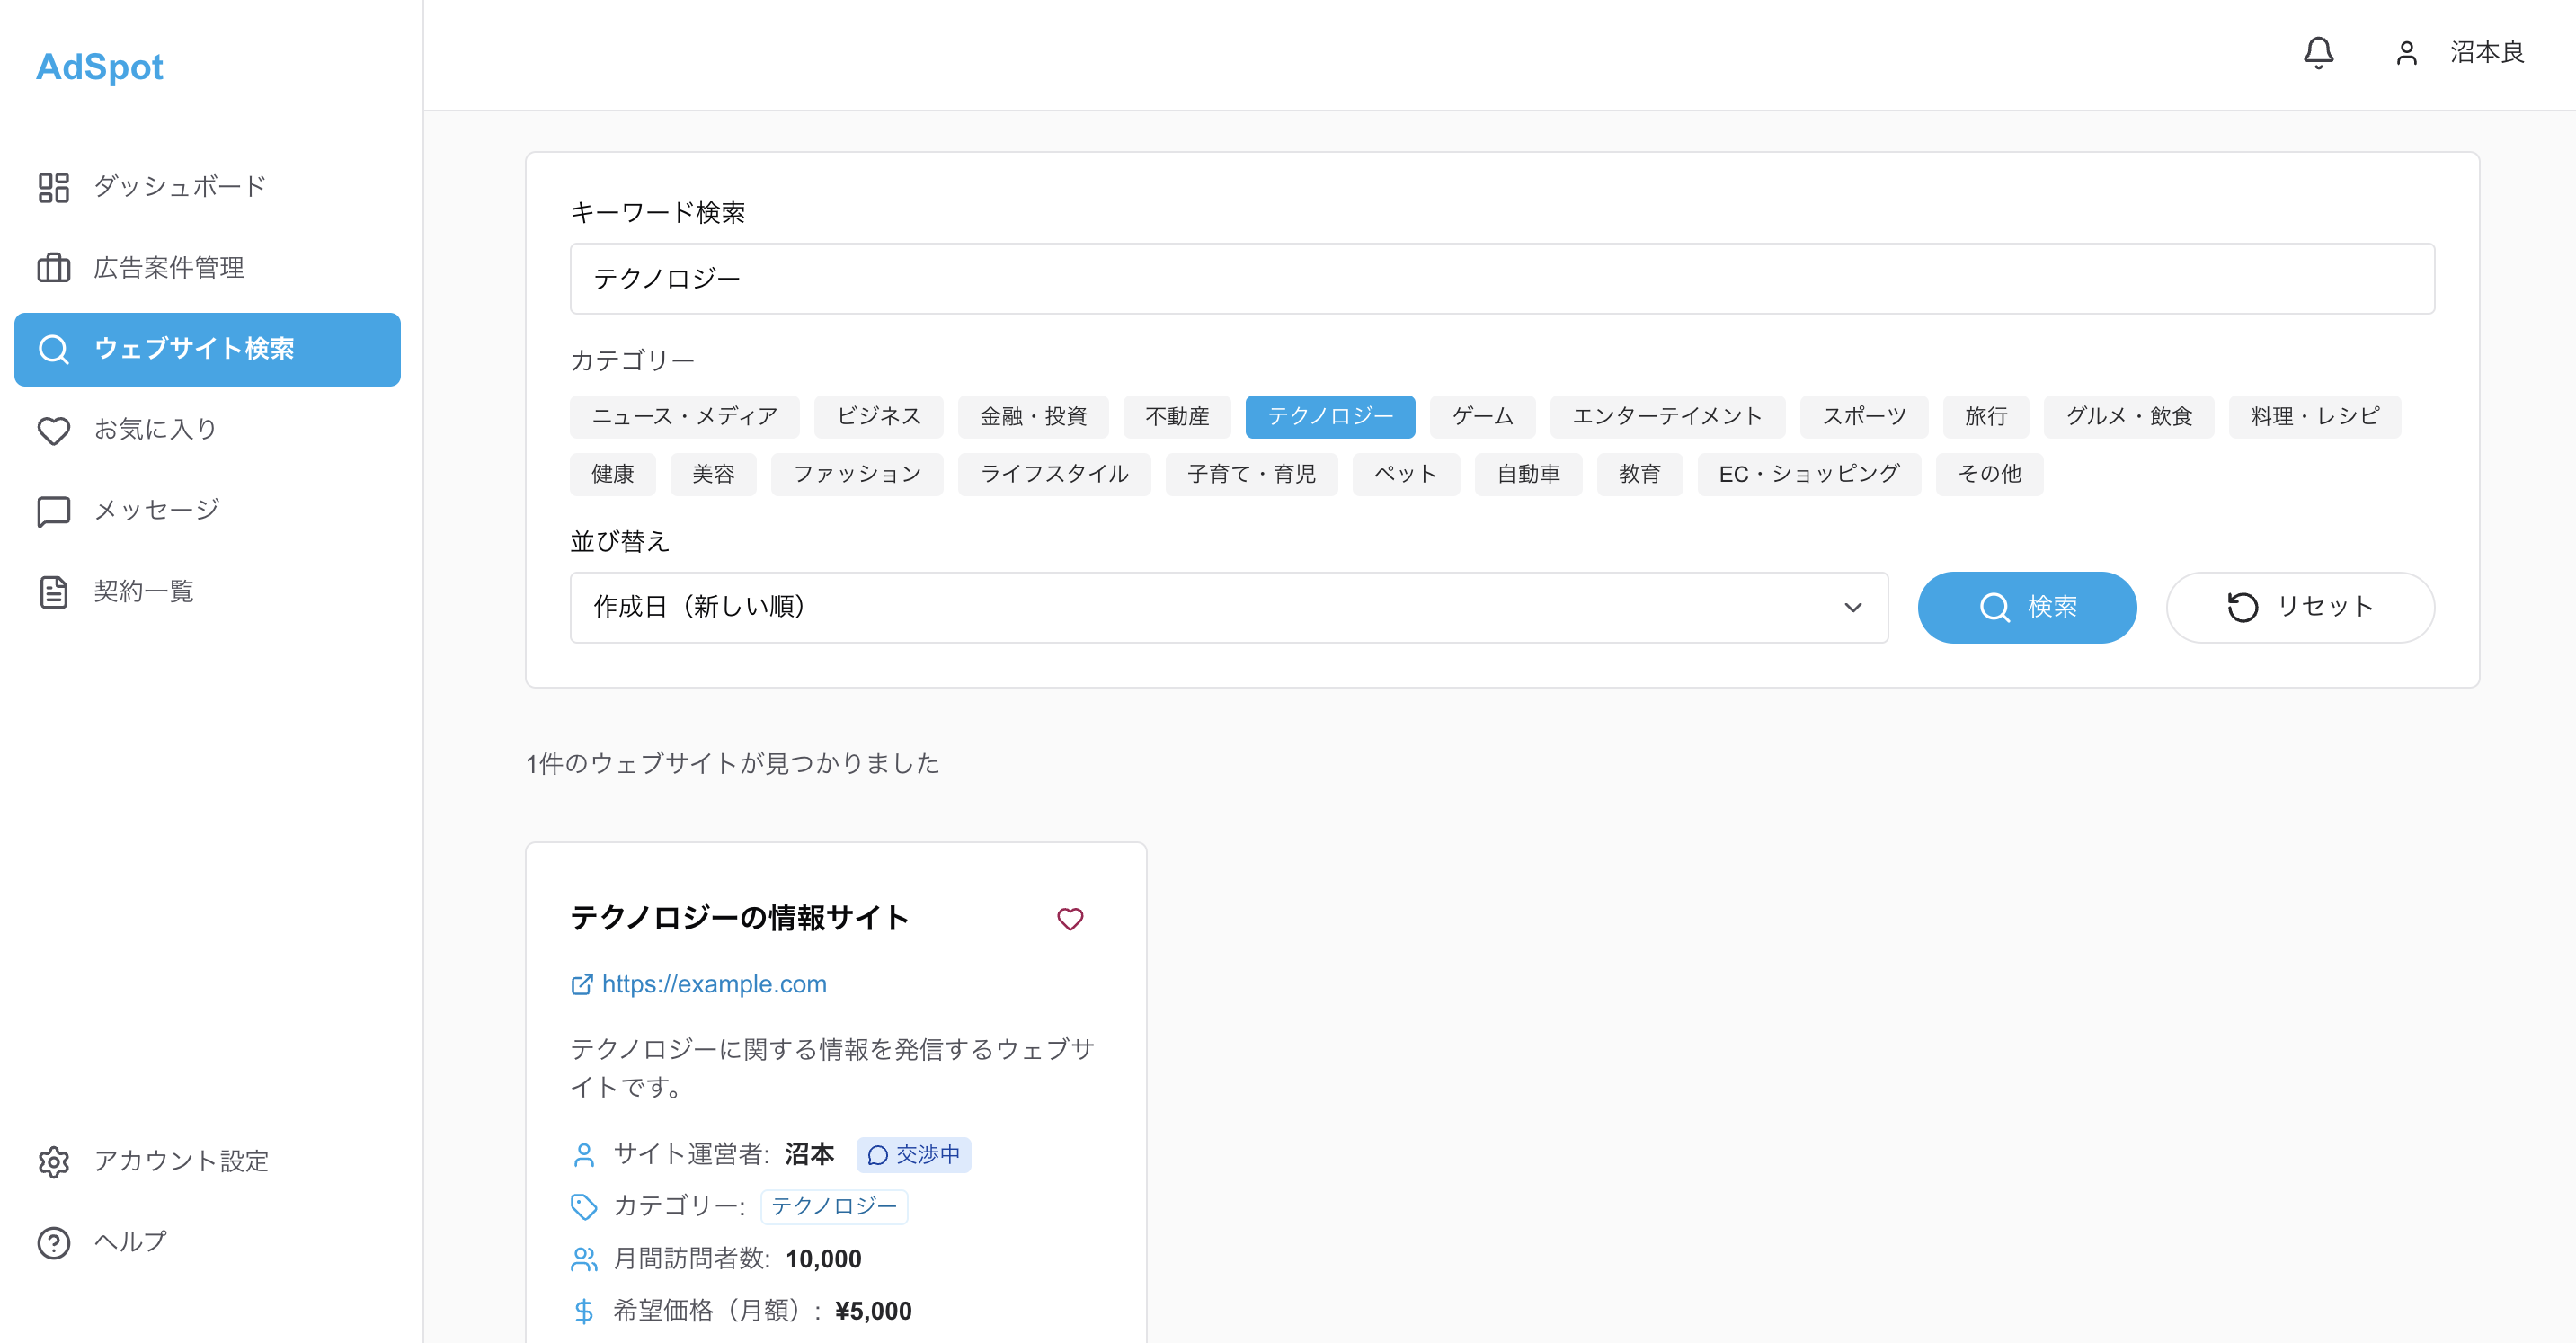Enable the ゲーム category filter

[1482, 416]
